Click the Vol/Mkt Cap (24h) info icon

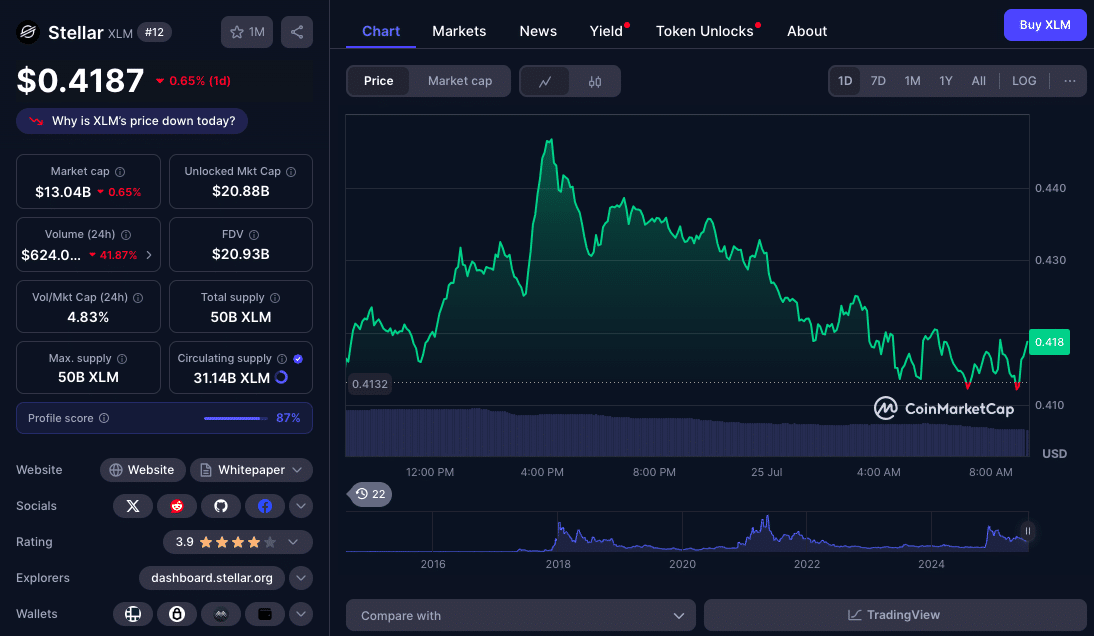click(138, 298)
